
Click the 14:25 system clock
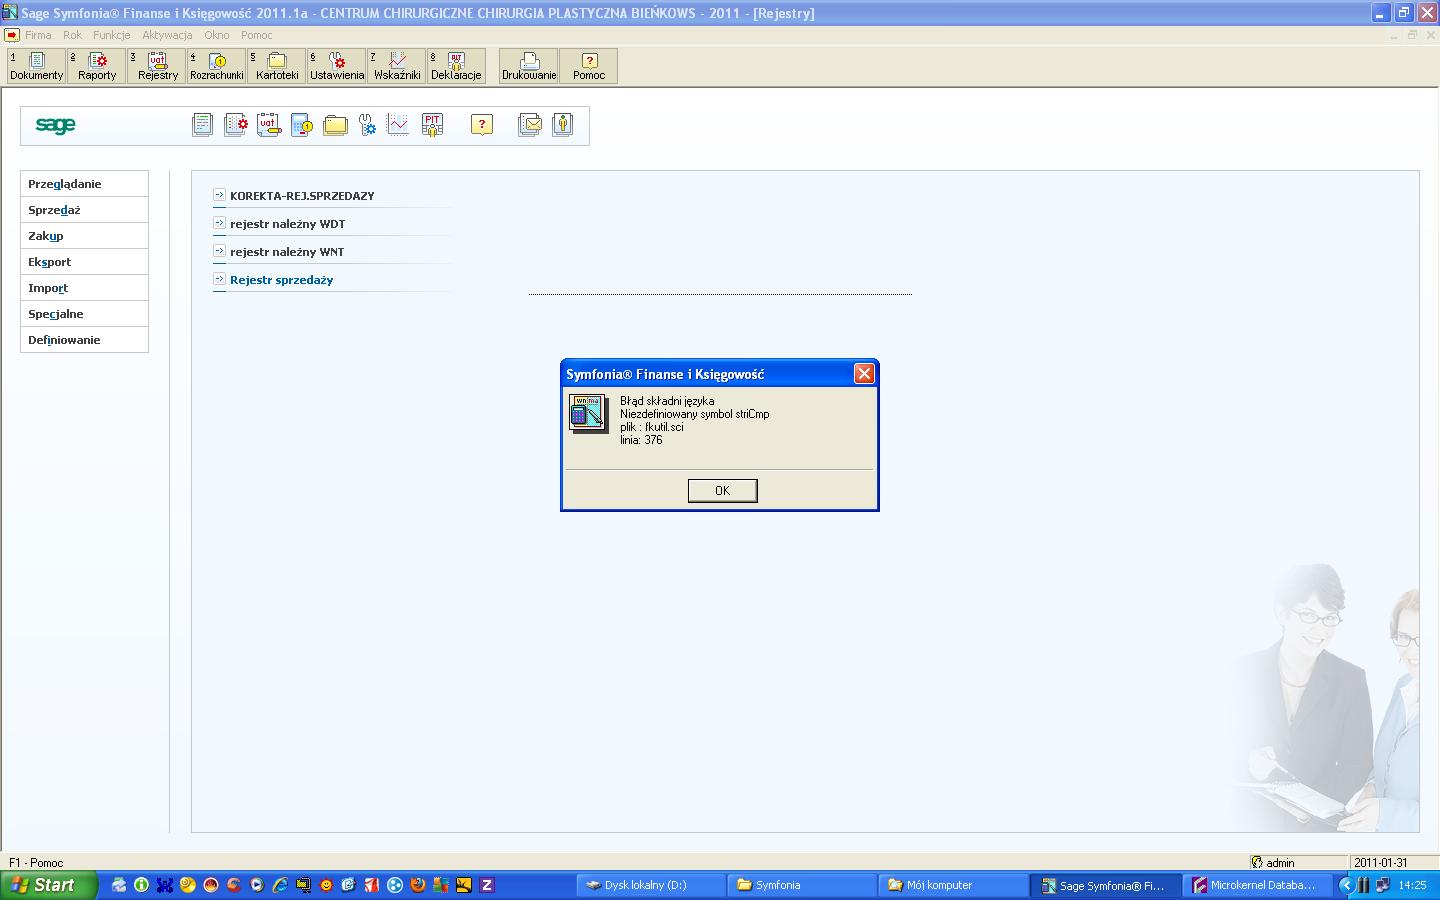[1412, 885]
